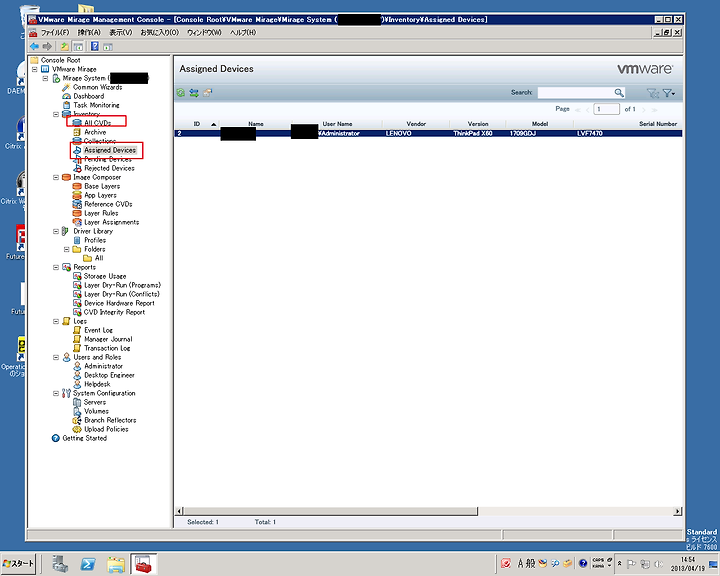The width and height of the screenshot is (720, 576).
Task: Sort by the Model column header
Action: pyautogui.click(x=540, y=124)
